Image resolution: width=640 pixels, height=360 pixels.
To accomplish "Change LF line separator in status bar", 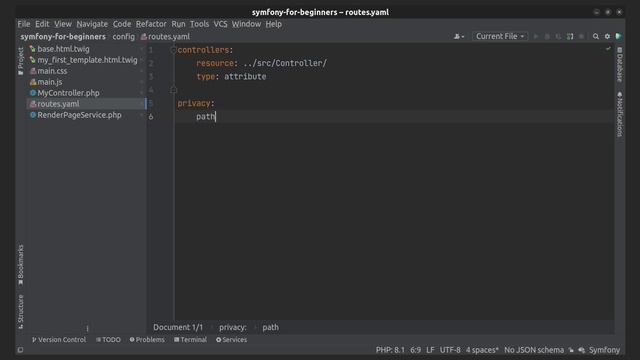I will coord(430,350).
